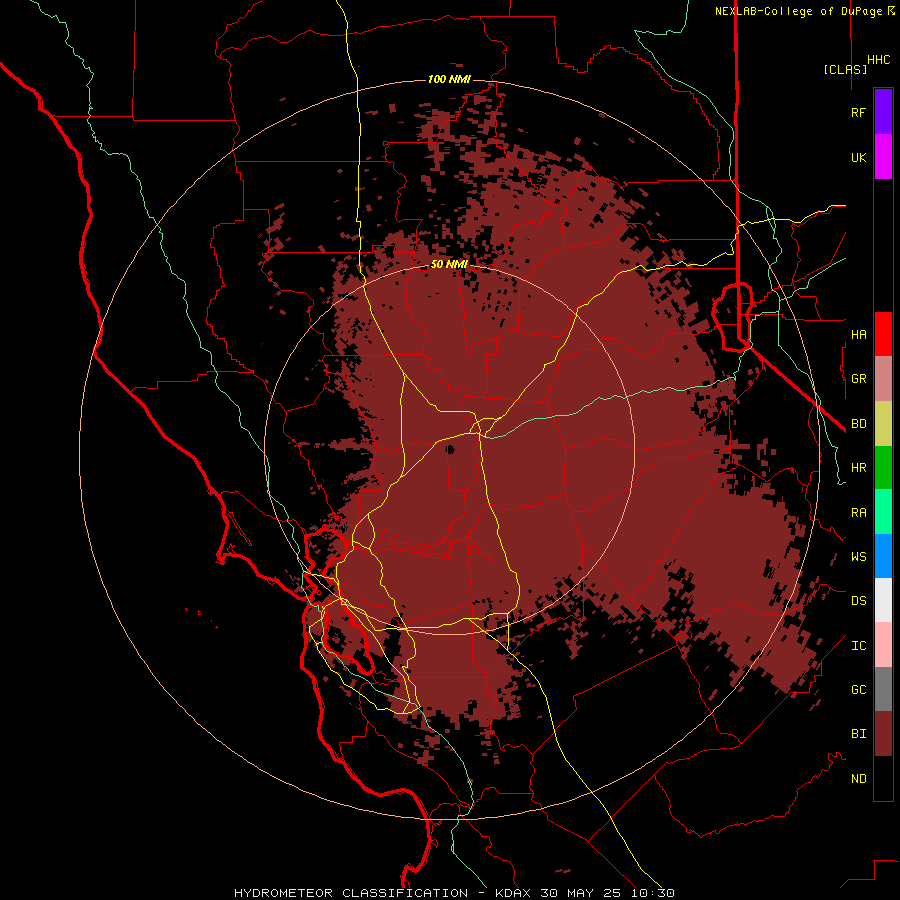Click the 'UK' legend label
Viewport: 900px width, 900px height.
(x=859, y=158)
